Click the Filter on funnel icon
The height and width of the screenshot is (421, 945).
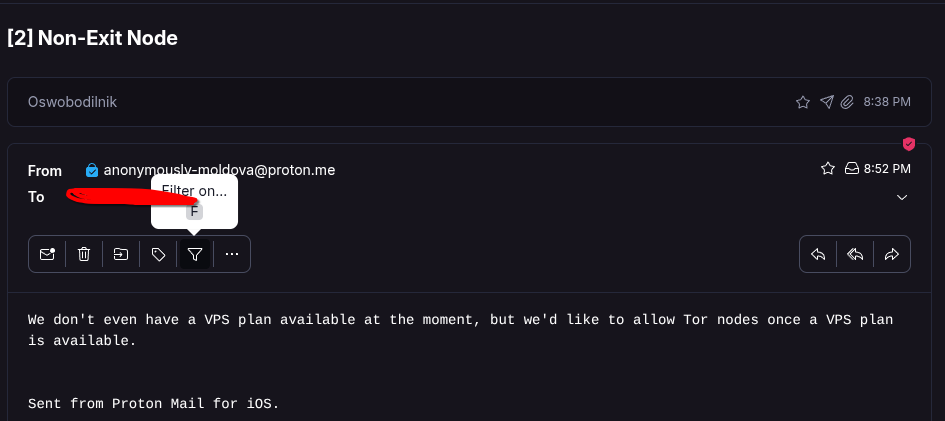(195, 254)
